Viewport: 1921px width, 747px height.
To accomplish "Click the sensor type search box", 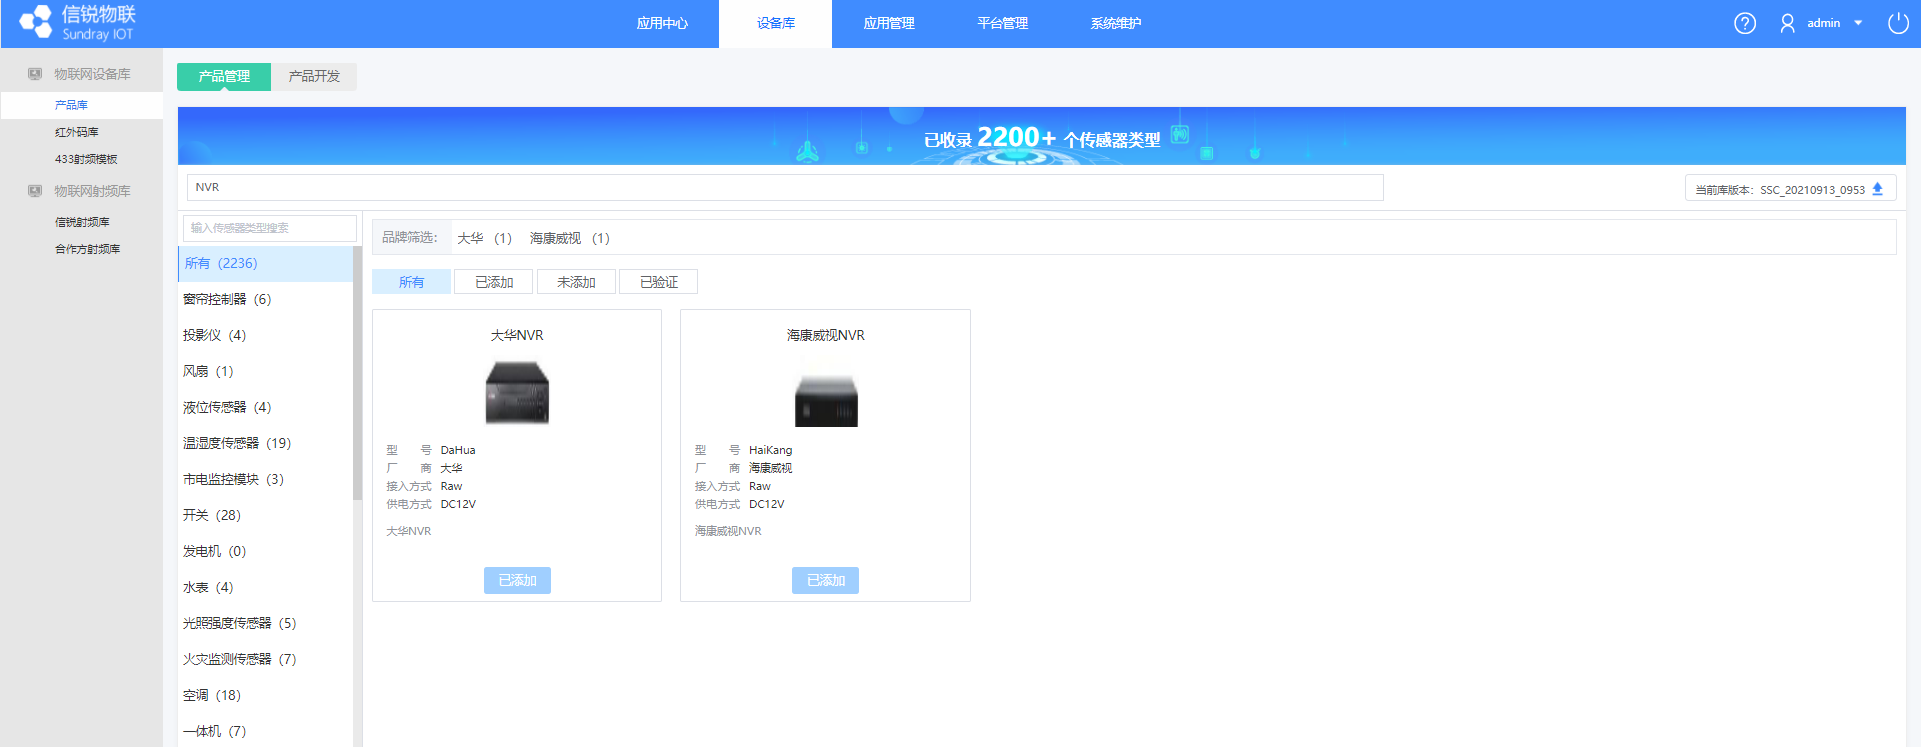I will coord(269,228).
